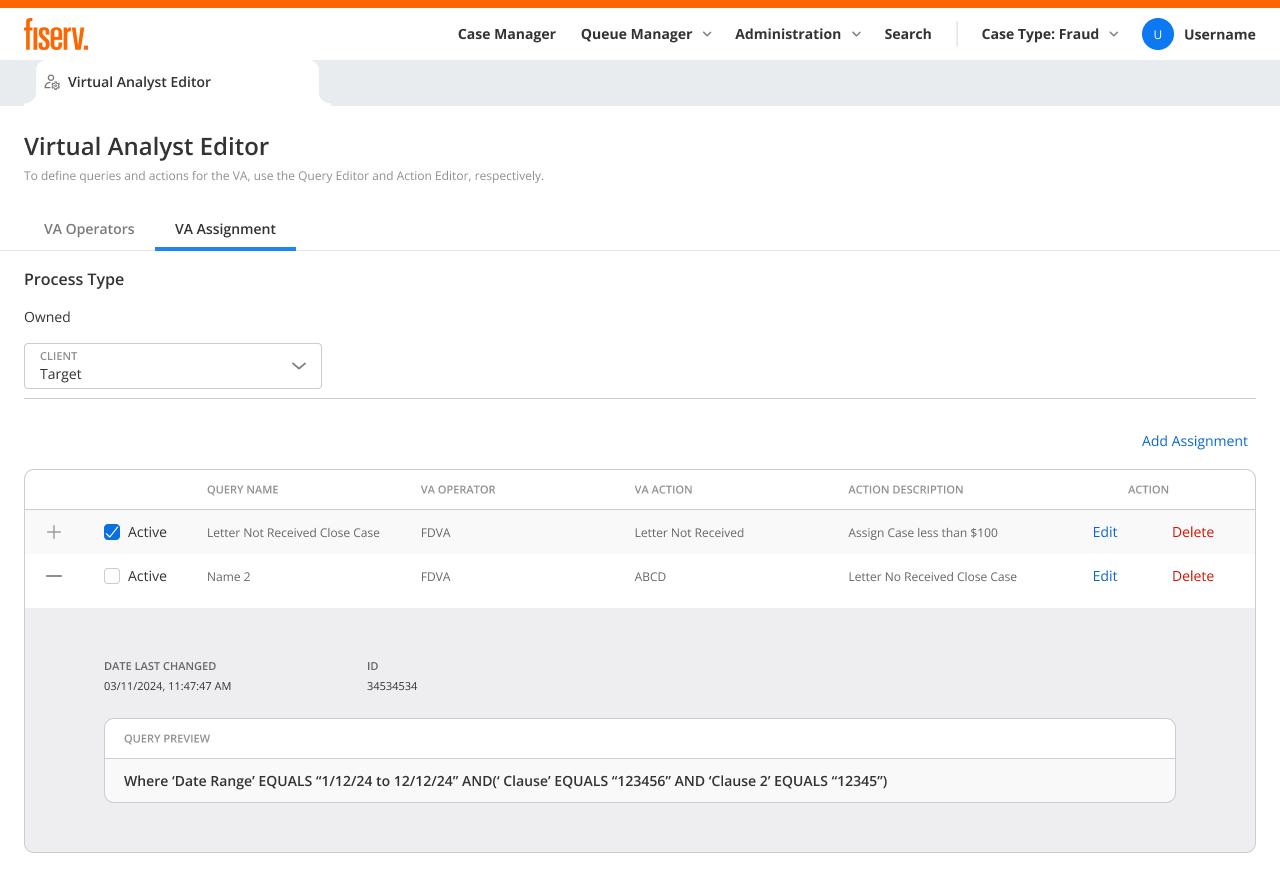Click the Owned process type text

(47, 317)
